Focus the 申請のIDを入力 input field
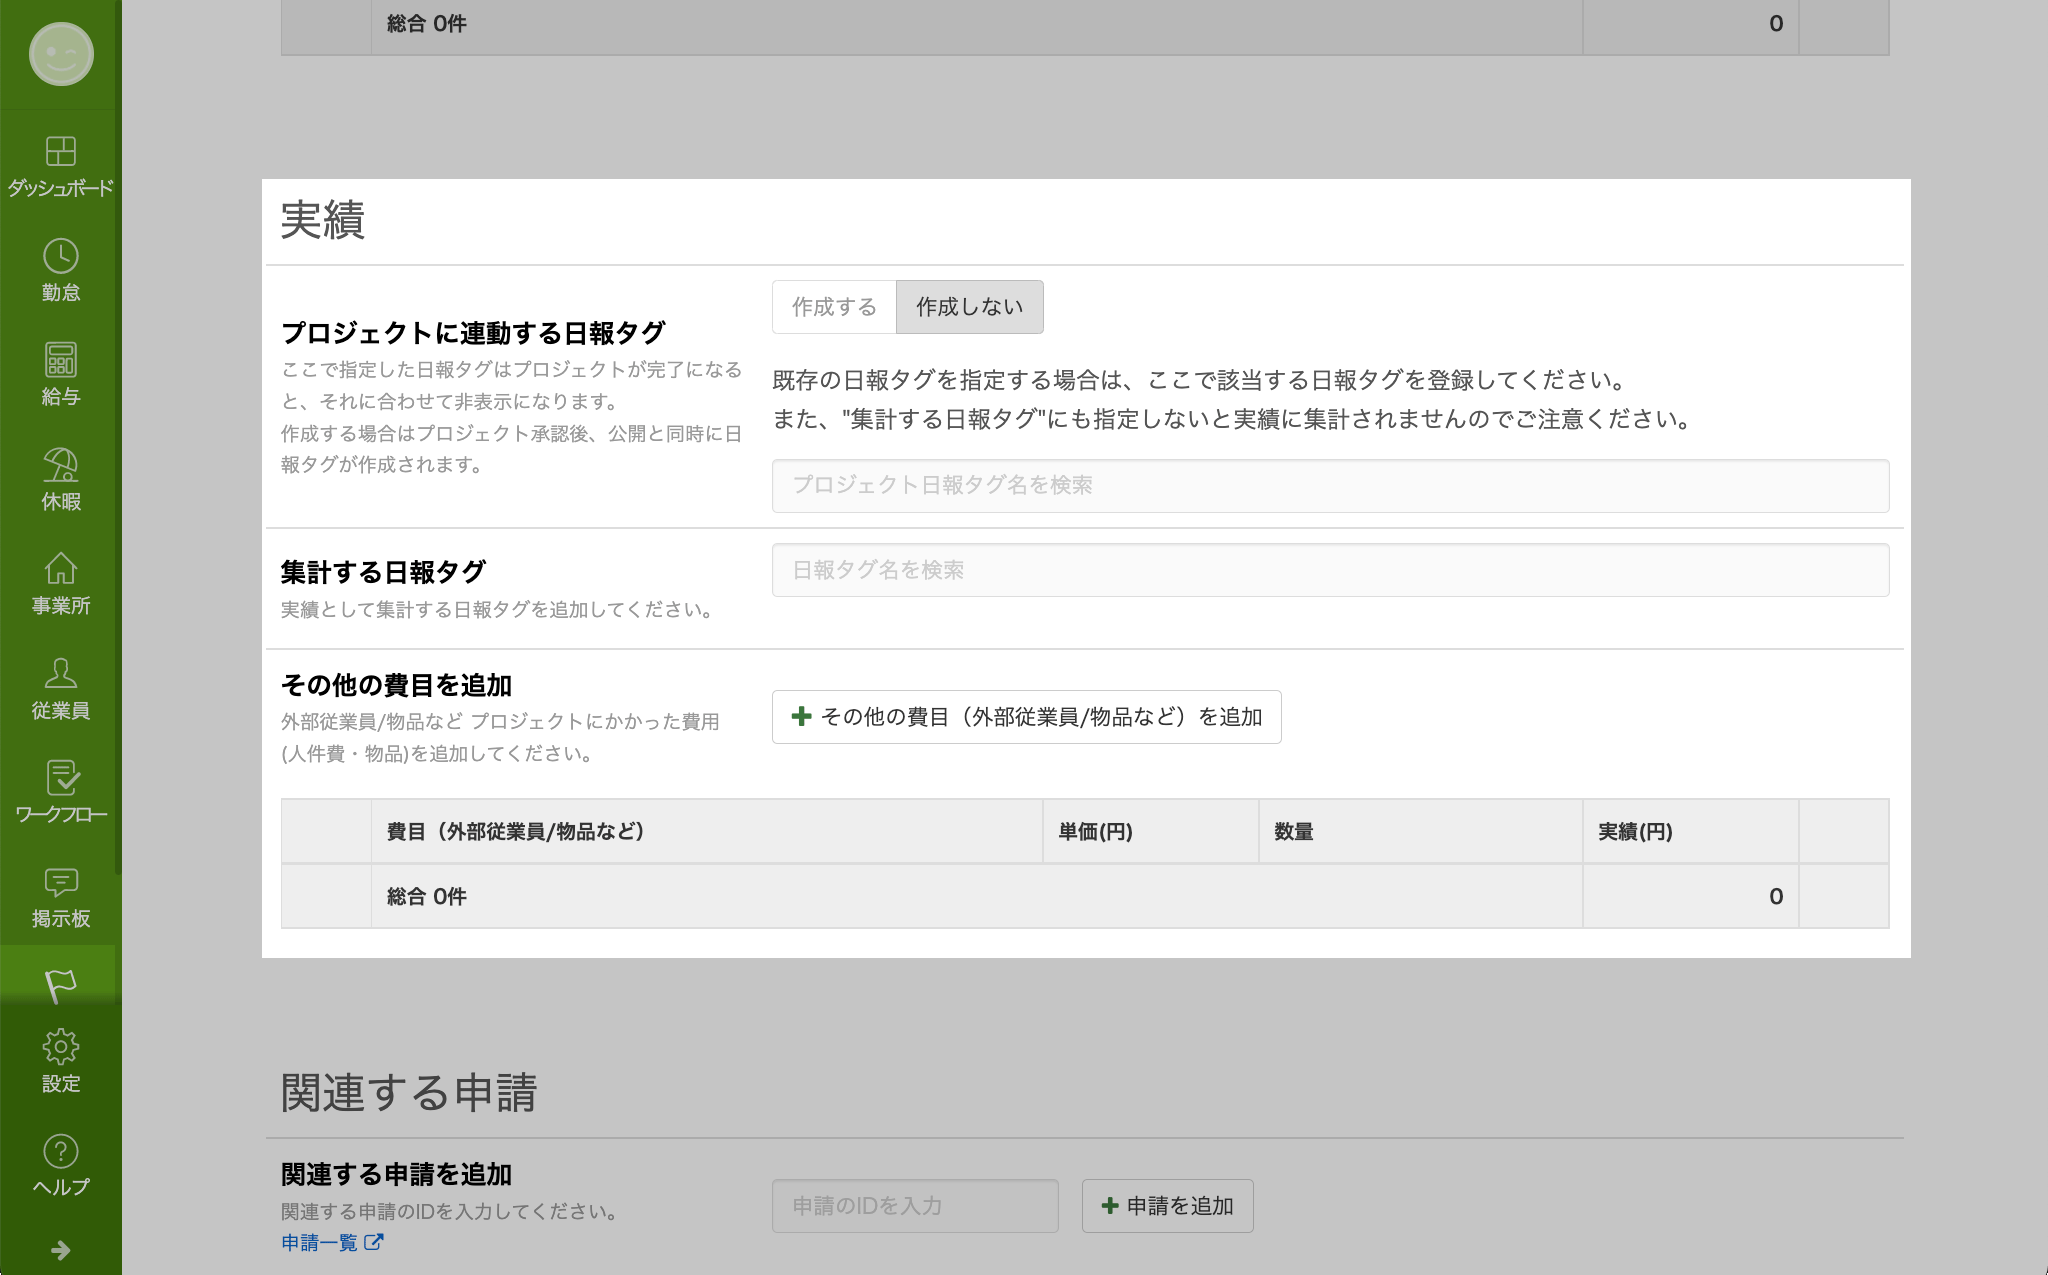This screenshot has width=2048, height=1275. point(914,1206)
